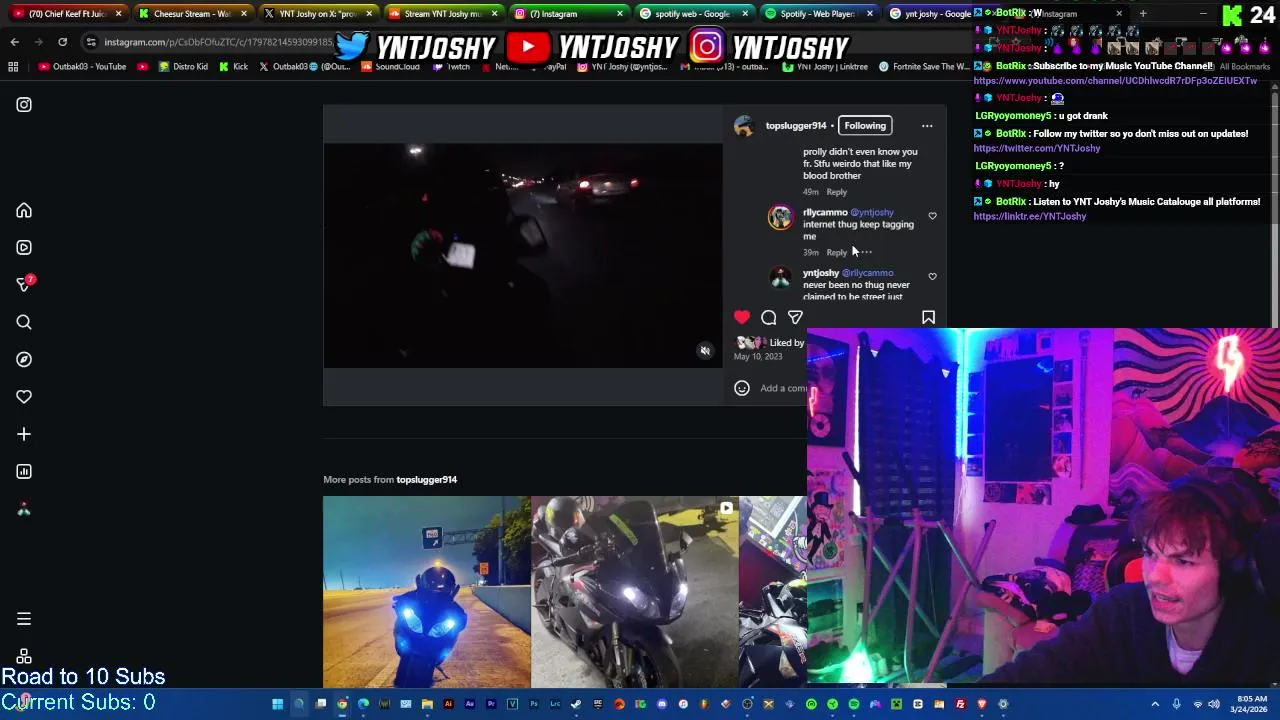Switch to the Chief Keef YouTube tab
This screenshot has height=720, width=1280.
coord(68,14)
